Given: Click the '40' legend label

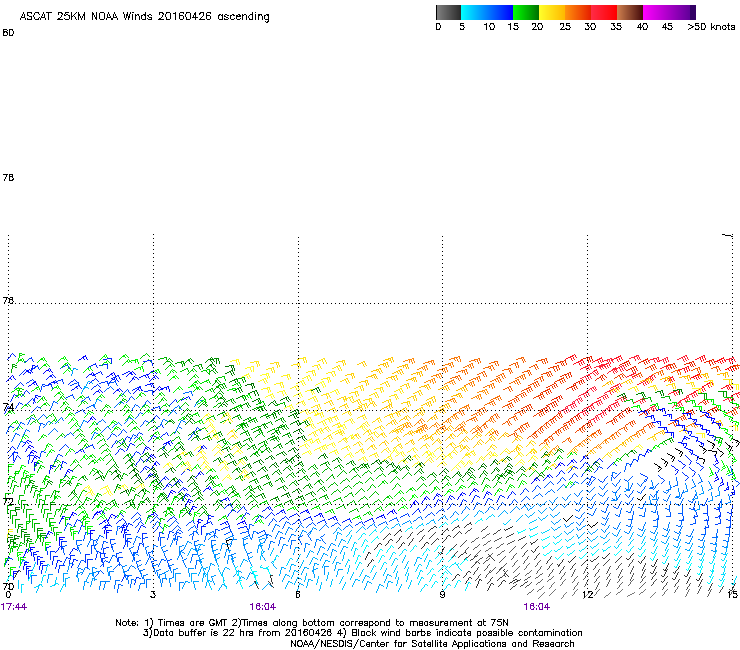Looking at the screenshot, I should pyautogui.click(x=642, y=27).
